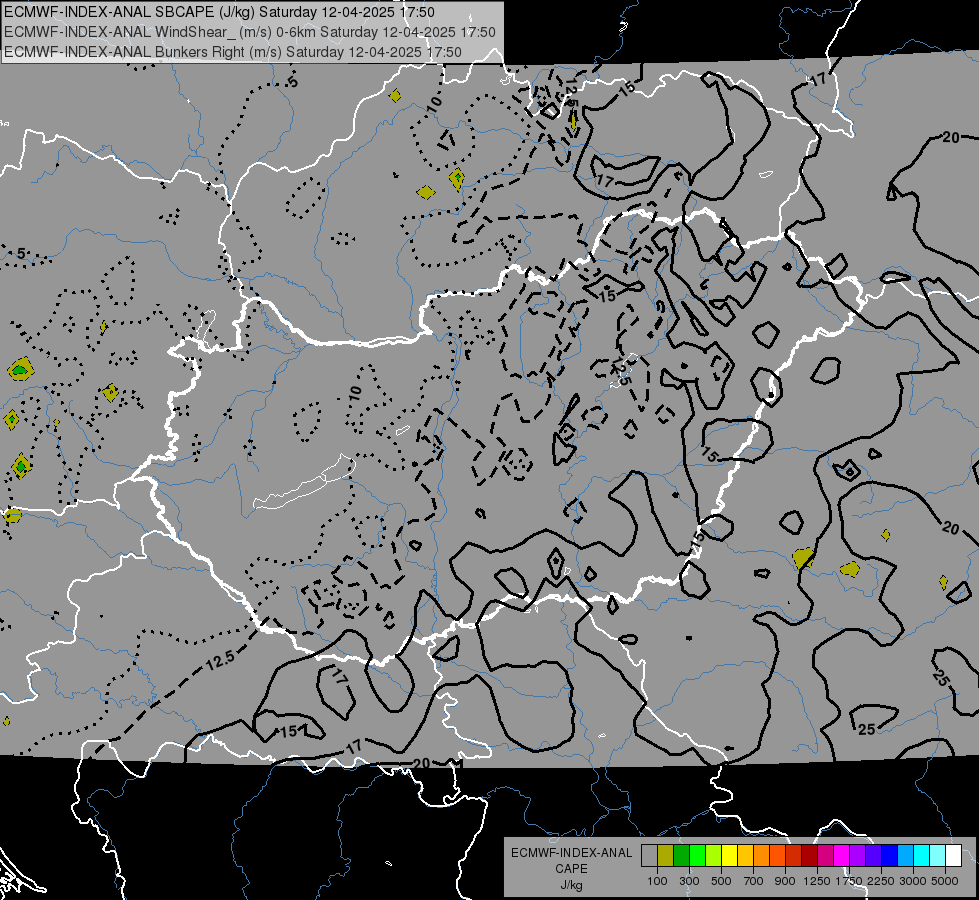The height and width of the screenshot is (900, 979).
Task: Click the 2250 legend tick label
Action: click(881, 881)
